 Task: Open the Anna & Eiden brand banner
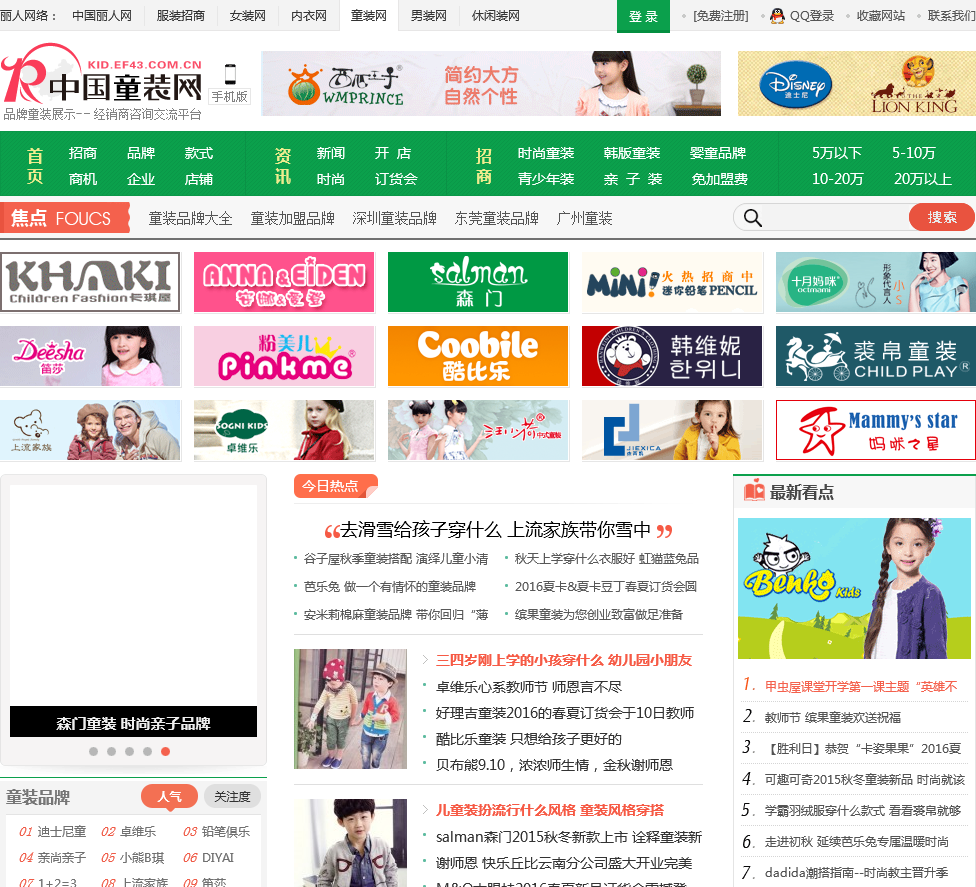tap(284, 282)
